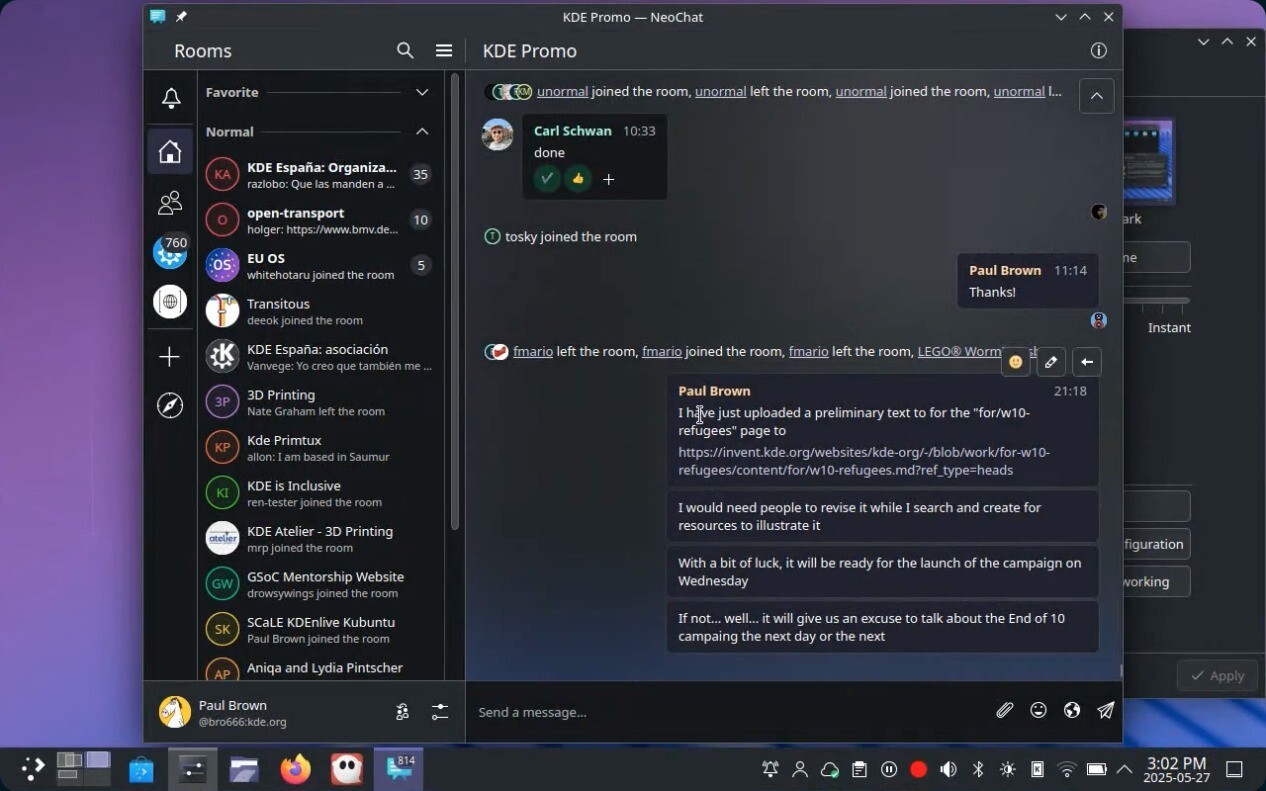Open the Aniqa and Lydia Pintscher chat
The width and height of the screenshot is (1266, 791).
pos(320,667)
